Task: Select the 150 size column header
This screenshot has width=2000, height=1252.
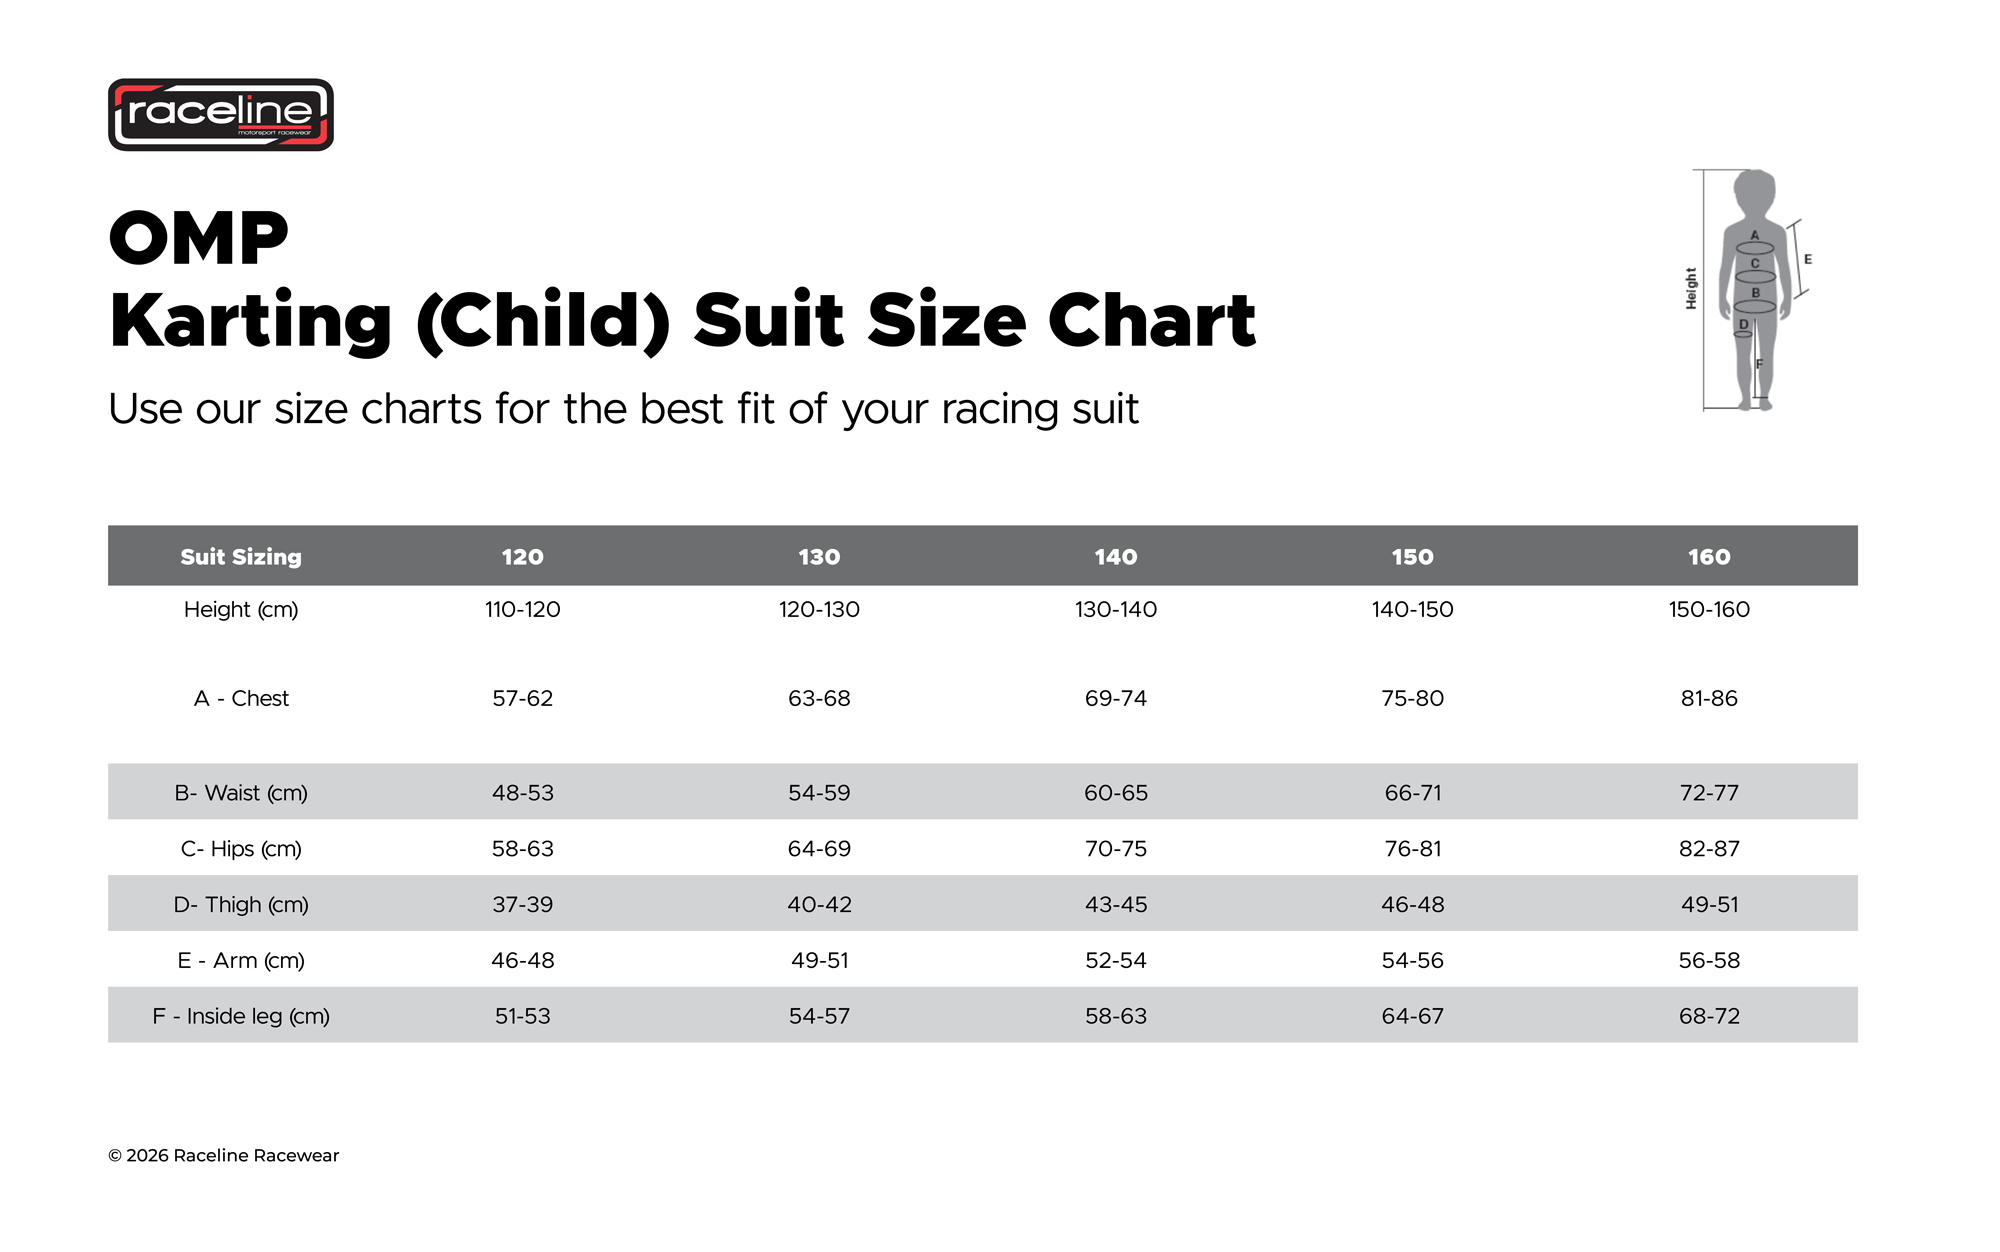Action: pos(1413,557)
